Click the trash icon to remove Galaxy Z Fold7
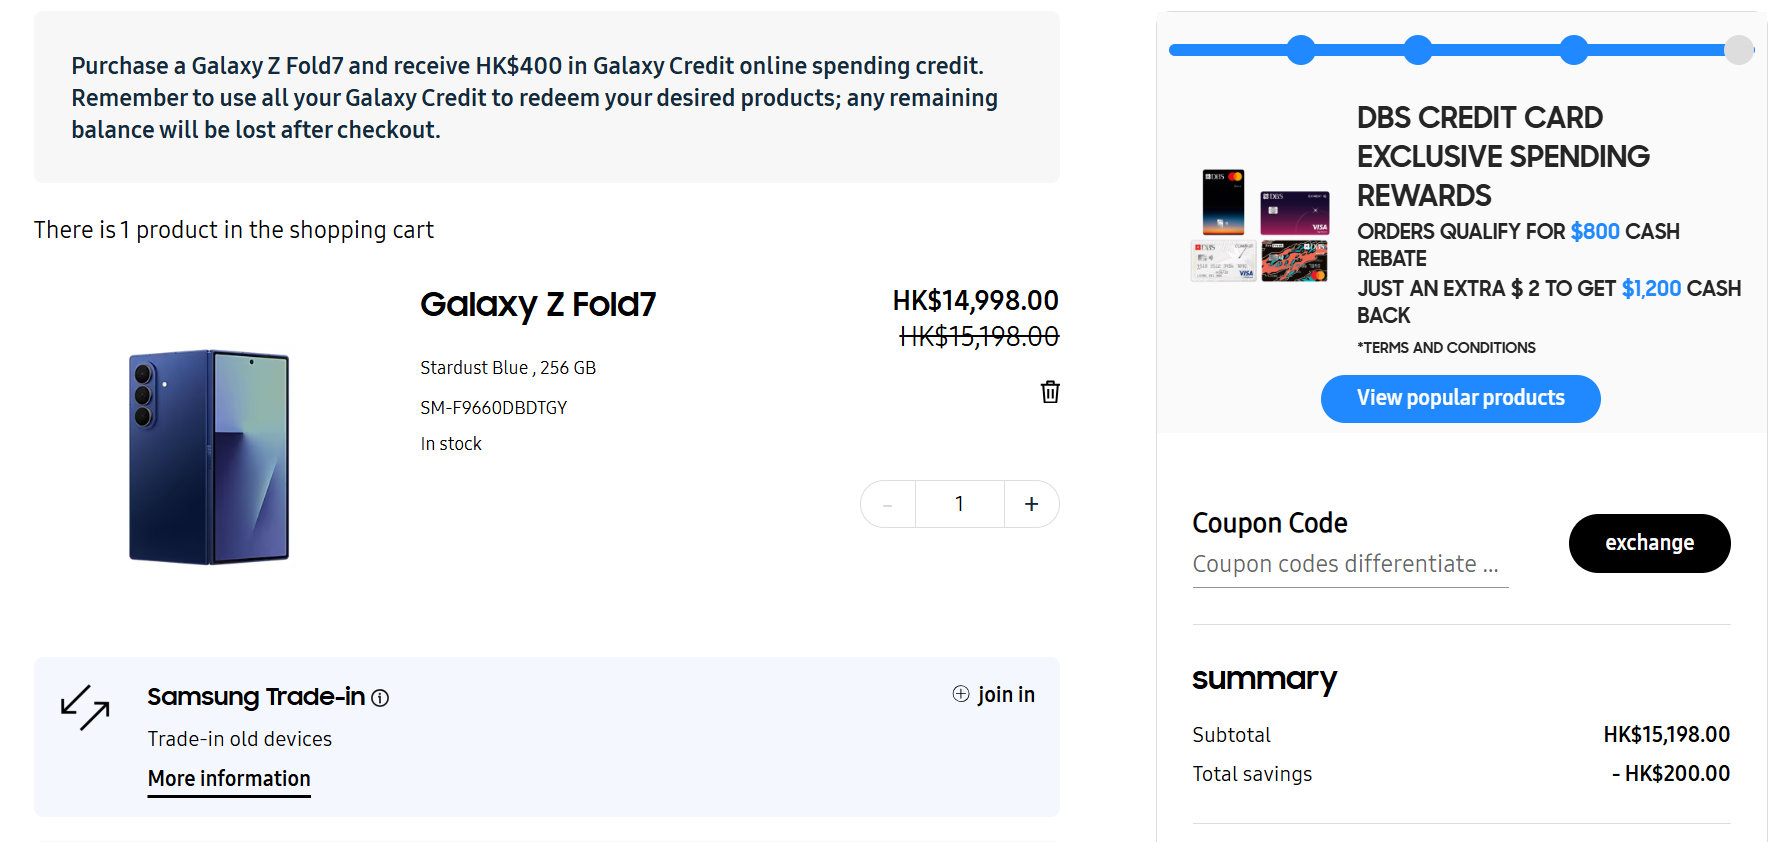This screenshot has width=1770, height=842. click(x=1049, y=392)
